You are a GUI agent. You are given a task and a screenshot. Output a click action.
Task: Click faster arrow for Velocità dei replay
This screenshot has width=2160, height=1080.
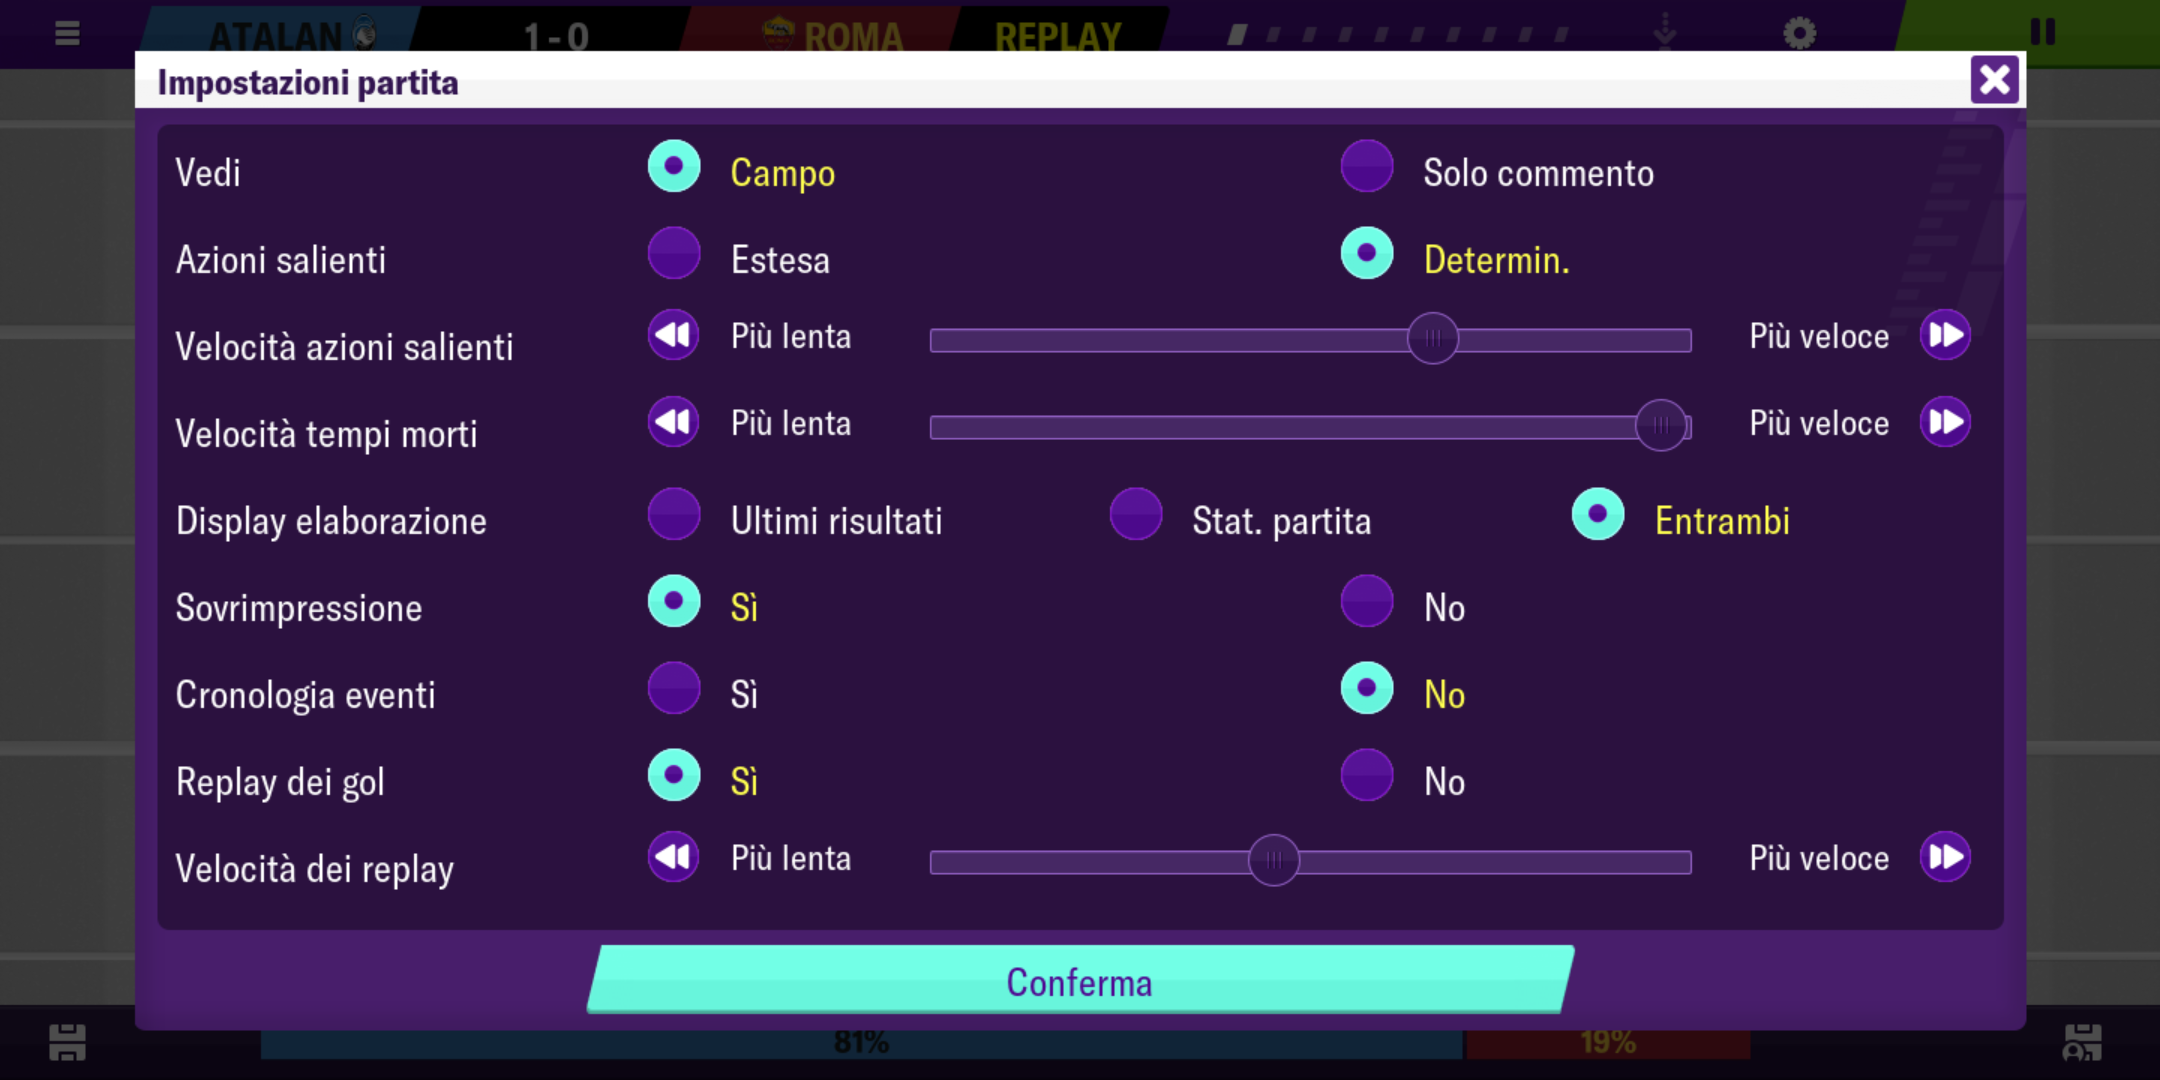(x=1945, y=857)
